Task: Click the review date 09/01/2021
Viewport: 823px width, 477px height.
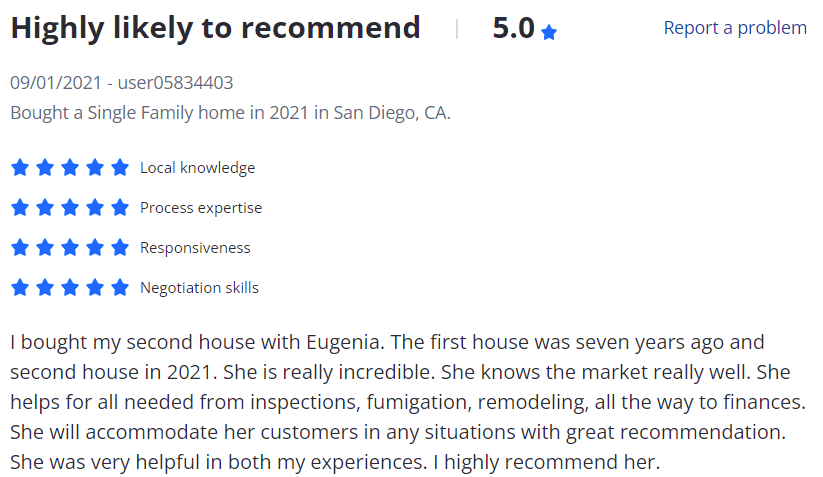Action: click(56, 82)
